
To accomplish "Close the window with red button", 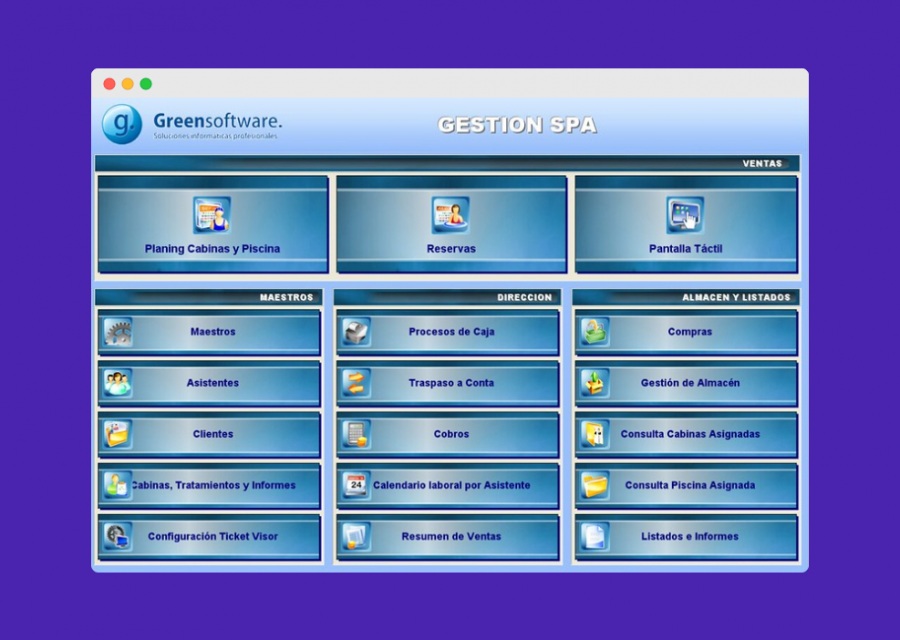I will 109,84.
